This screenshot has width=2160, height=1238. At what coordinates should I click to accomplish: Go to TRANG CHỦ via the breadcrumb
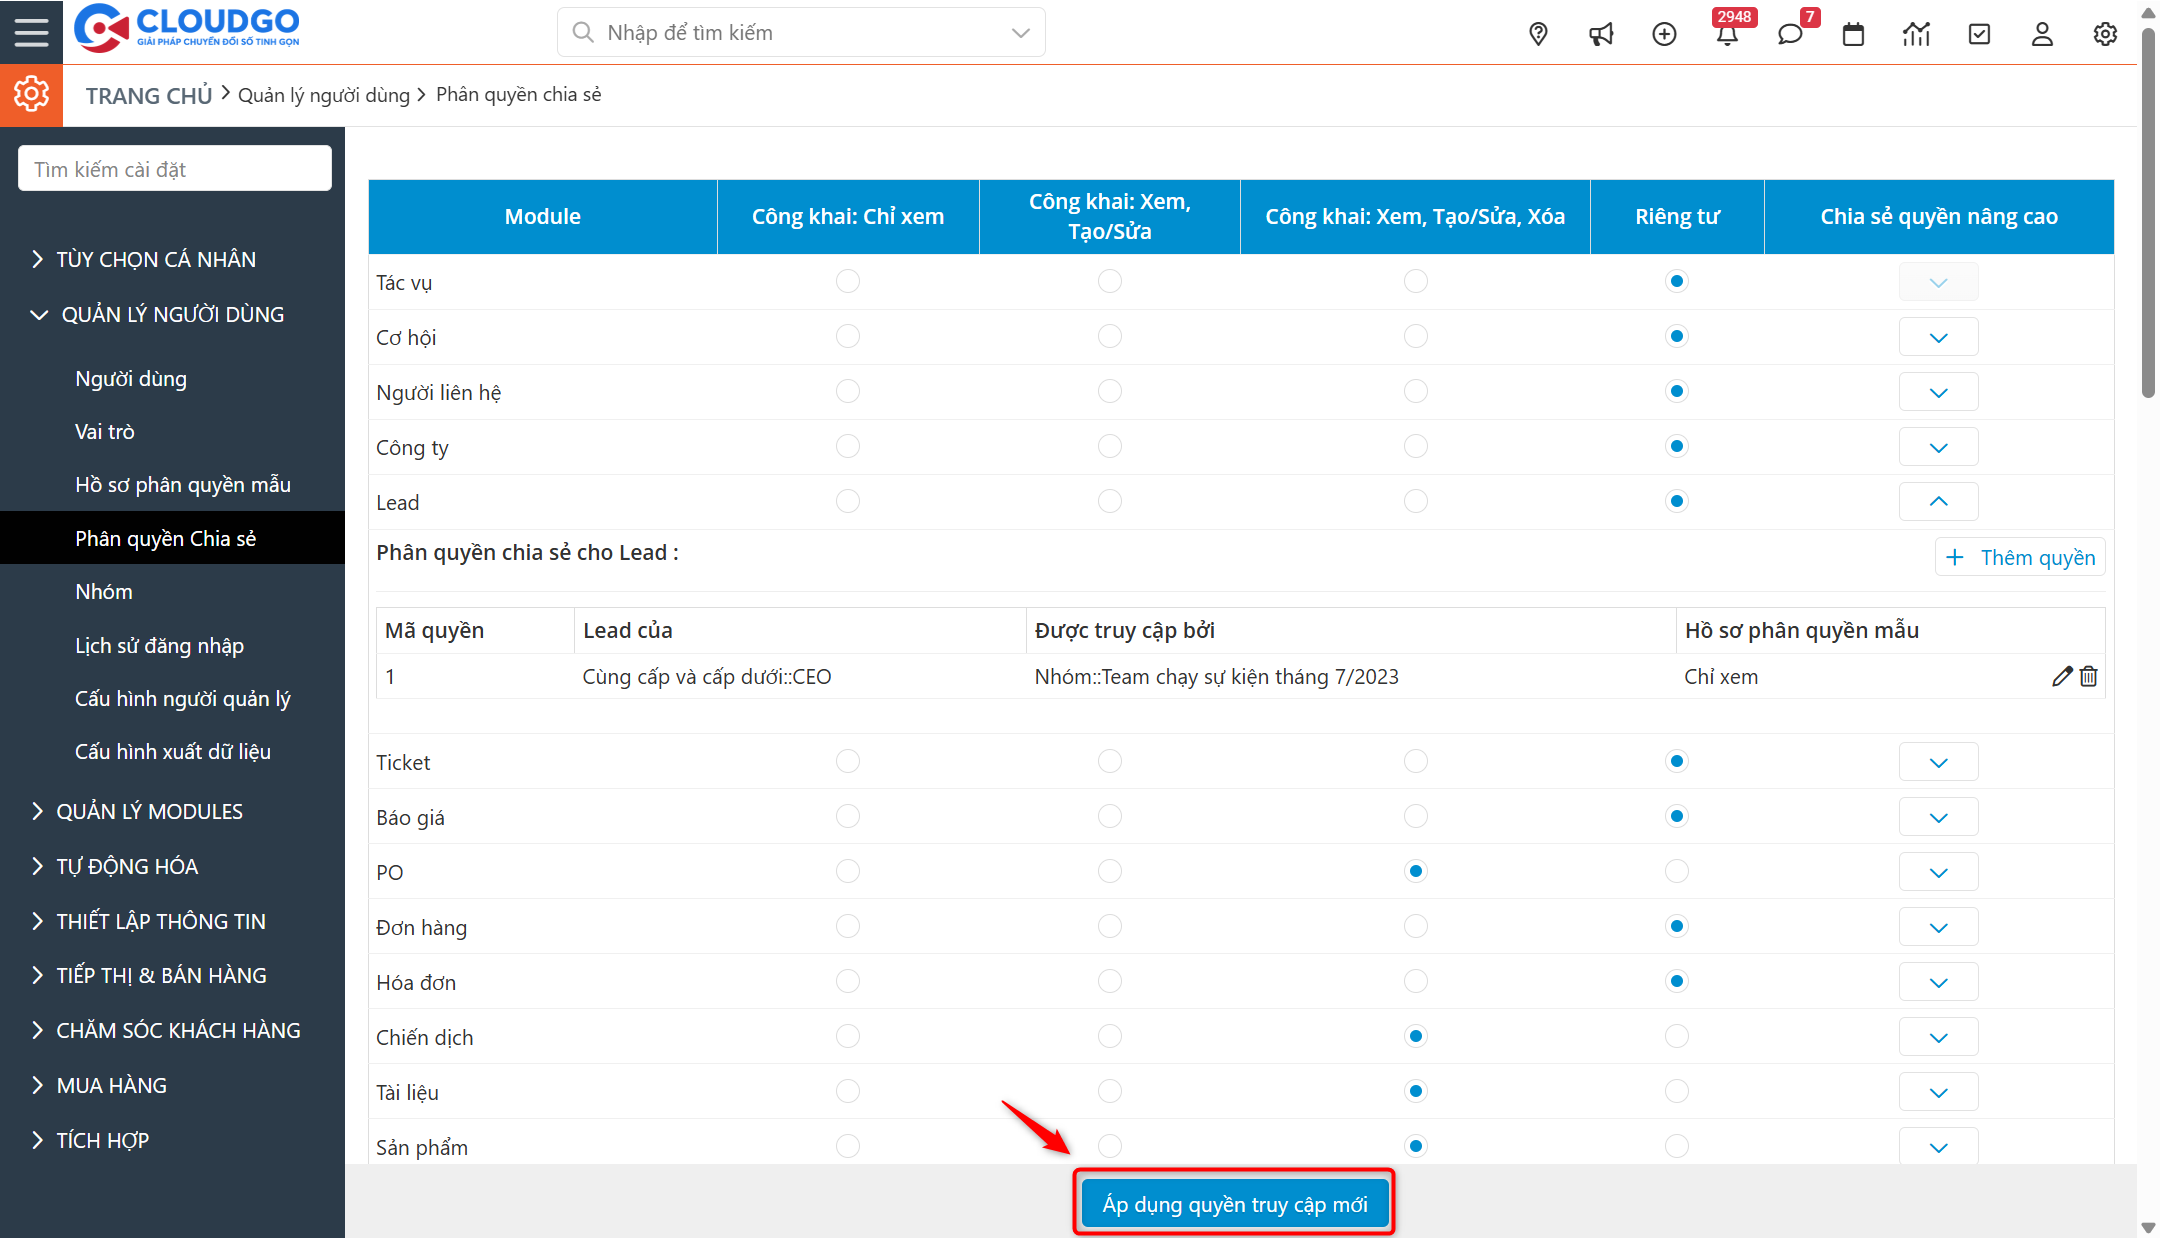(148, 94)
